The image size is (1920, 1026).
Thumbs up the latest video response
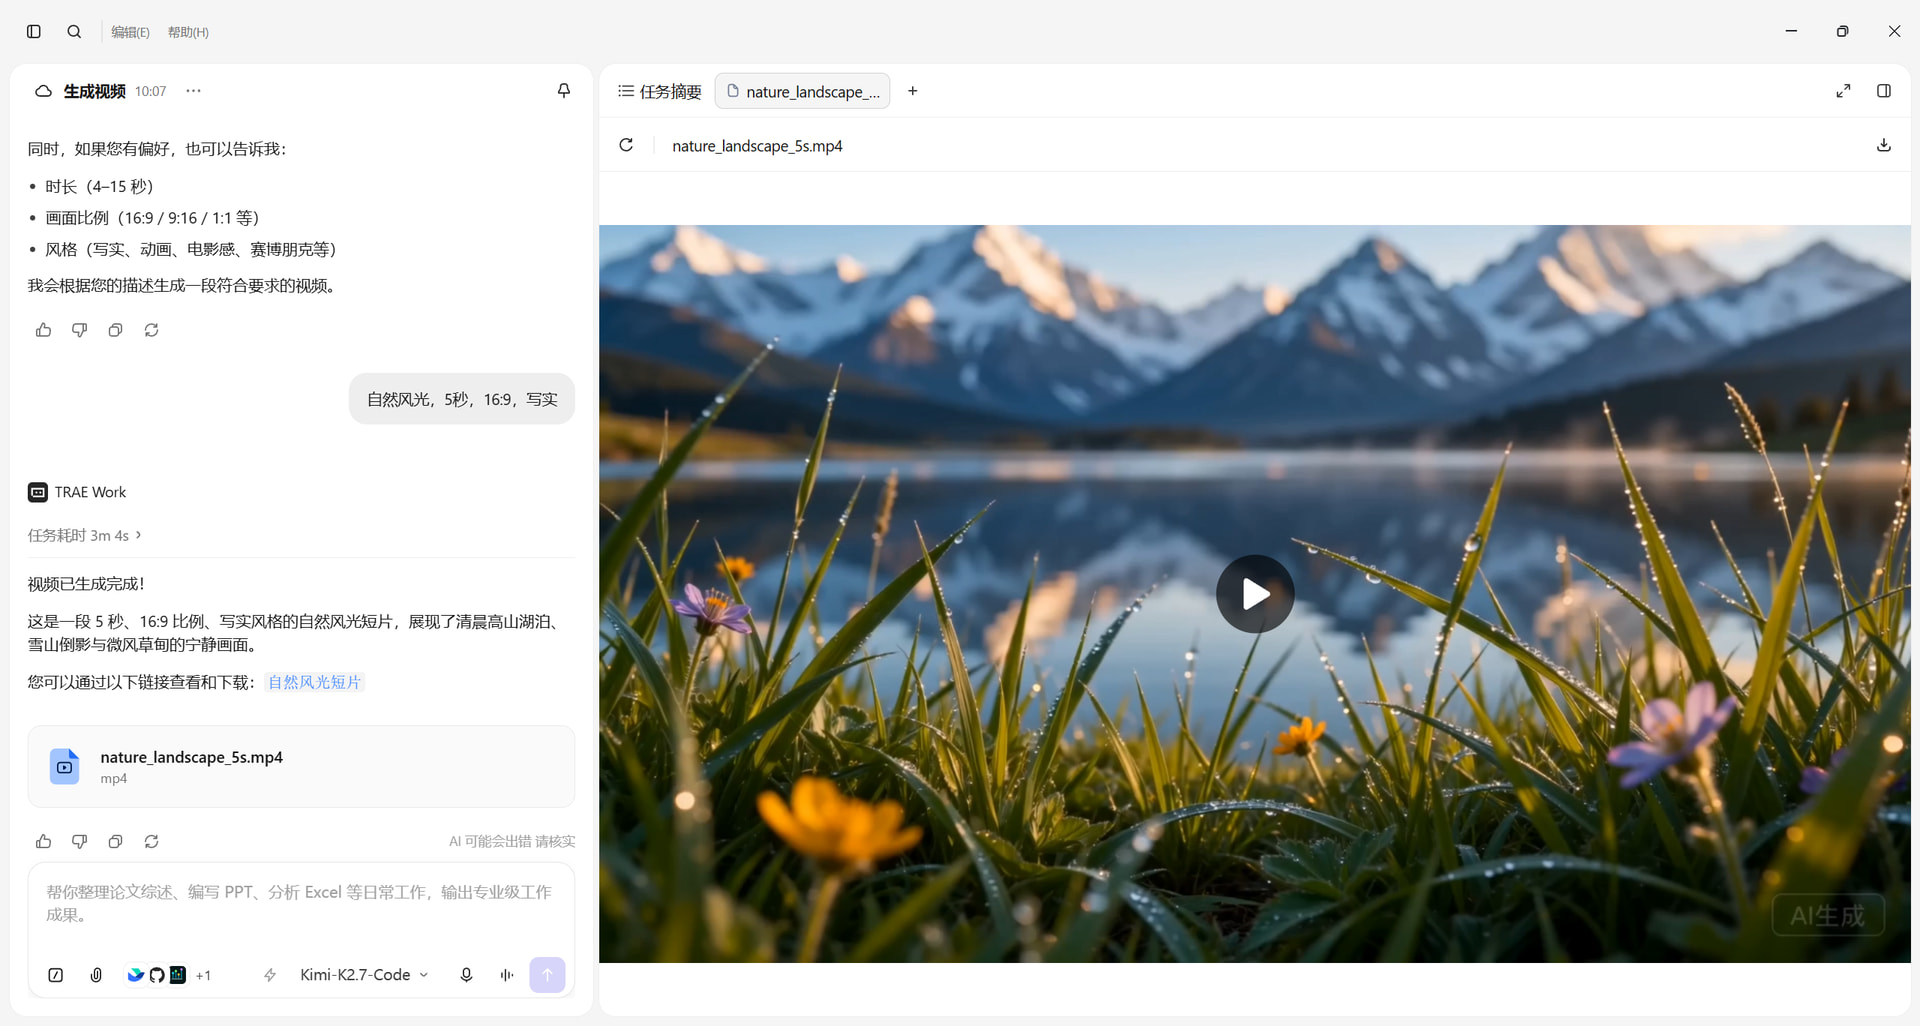coord(43,841)
